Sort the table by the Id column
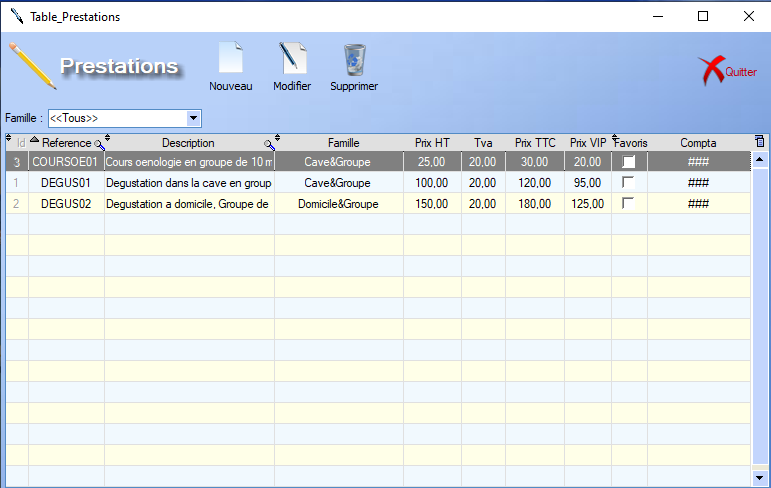The height and width of the screenshot is (488, 771). (21, 143)
